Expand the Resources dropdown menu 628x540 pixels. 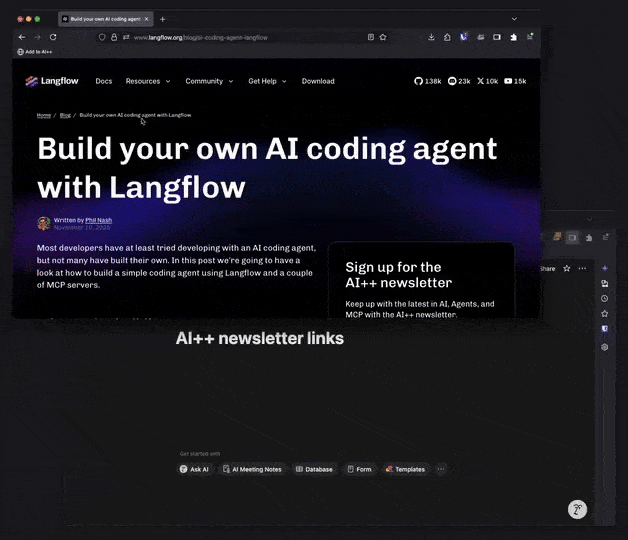click(x=147, y=81)
